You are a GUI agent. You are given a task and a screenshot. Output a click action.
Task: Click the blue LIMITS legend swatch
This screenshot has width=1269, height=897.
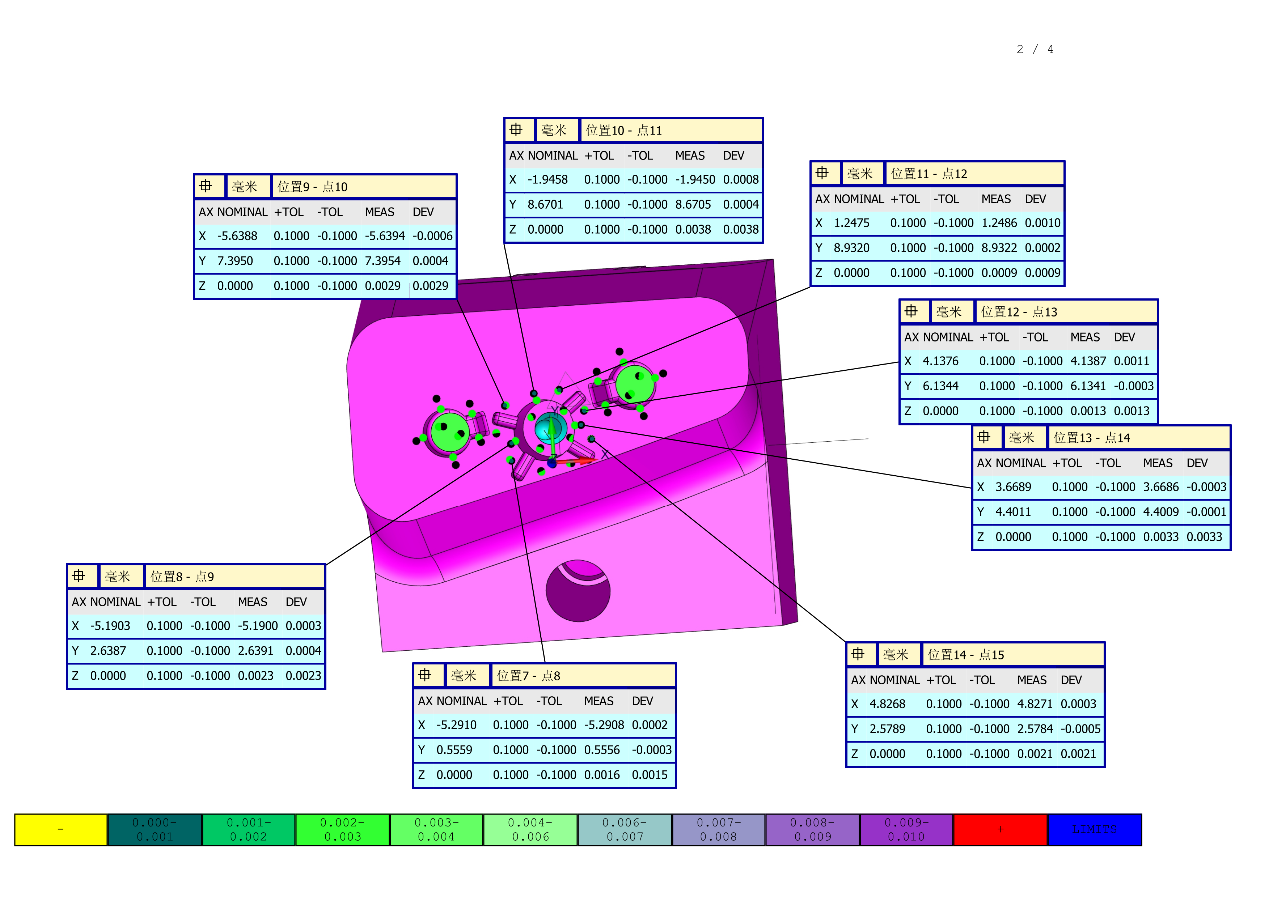coord(1094,830)
